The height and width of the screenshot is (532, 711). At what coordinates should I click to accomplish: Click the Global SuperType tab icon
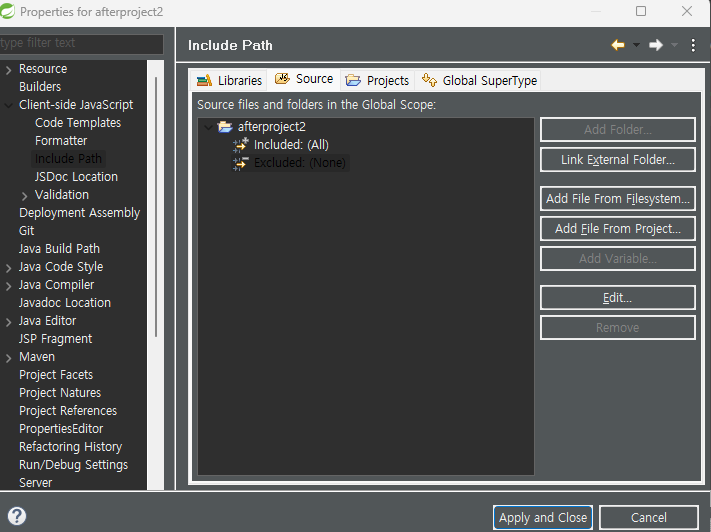pos(429,80)
